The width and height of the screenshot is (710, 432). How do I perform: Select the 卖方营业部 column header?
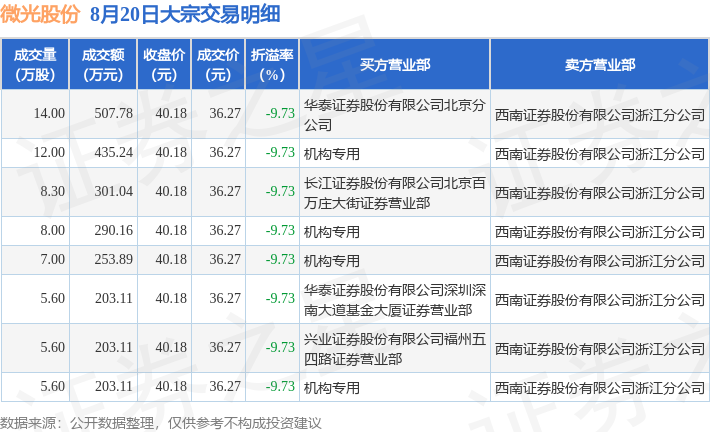tap(600, 64)
